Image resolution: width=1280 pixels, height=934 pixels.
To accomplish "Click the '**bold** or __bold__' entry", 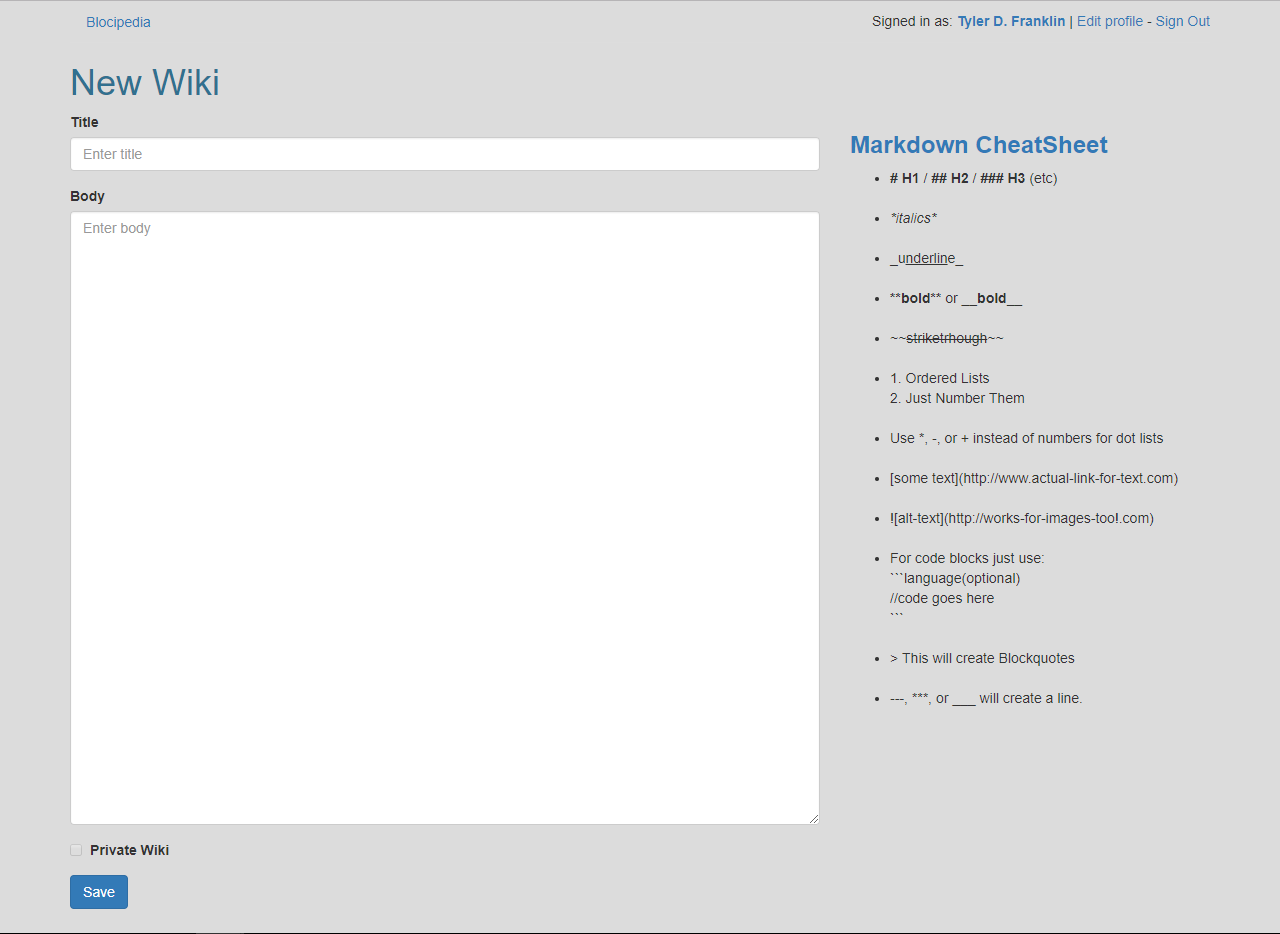I will pyautogui.click(x=956, y=298).
